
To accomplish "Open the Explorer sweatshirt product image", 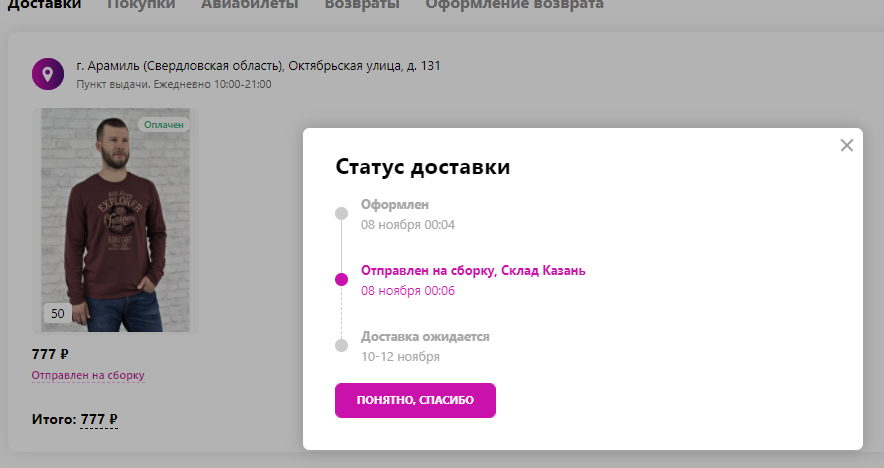I will pos(115,220).
